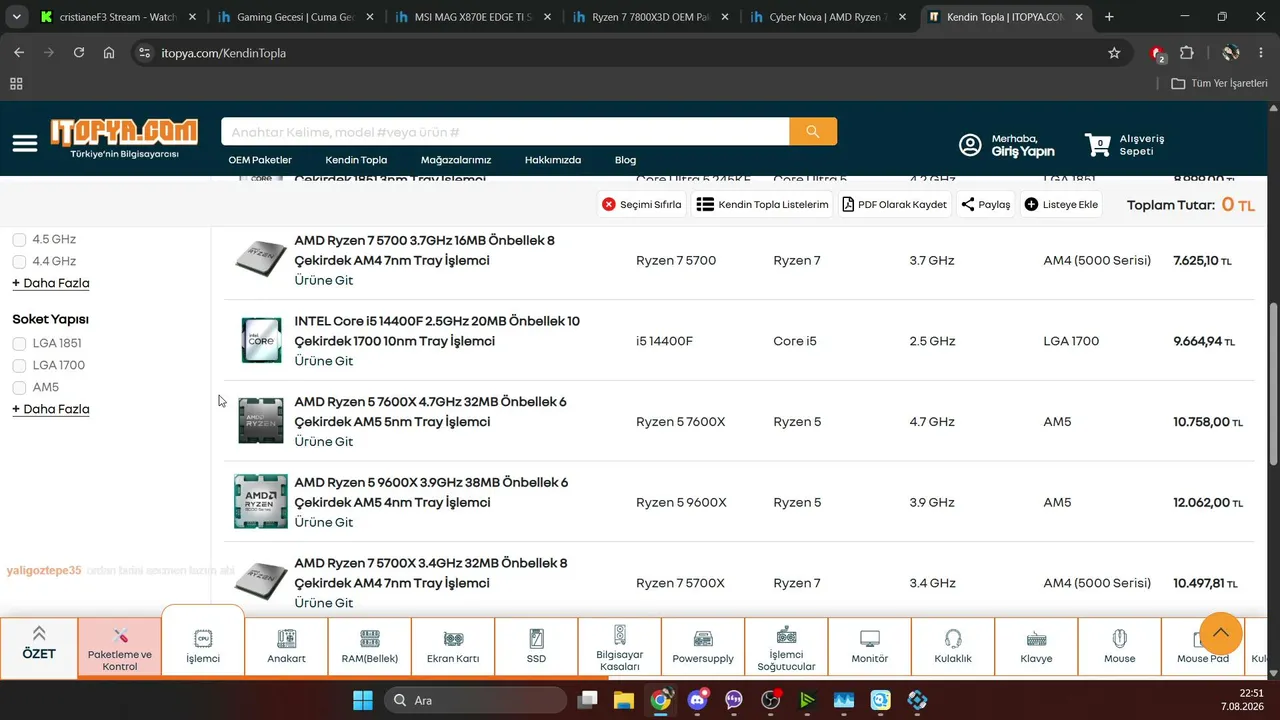1280x720 pixels.
Task: Open the Chrome extensions puzzle icon
Action: coord(1187,53)
